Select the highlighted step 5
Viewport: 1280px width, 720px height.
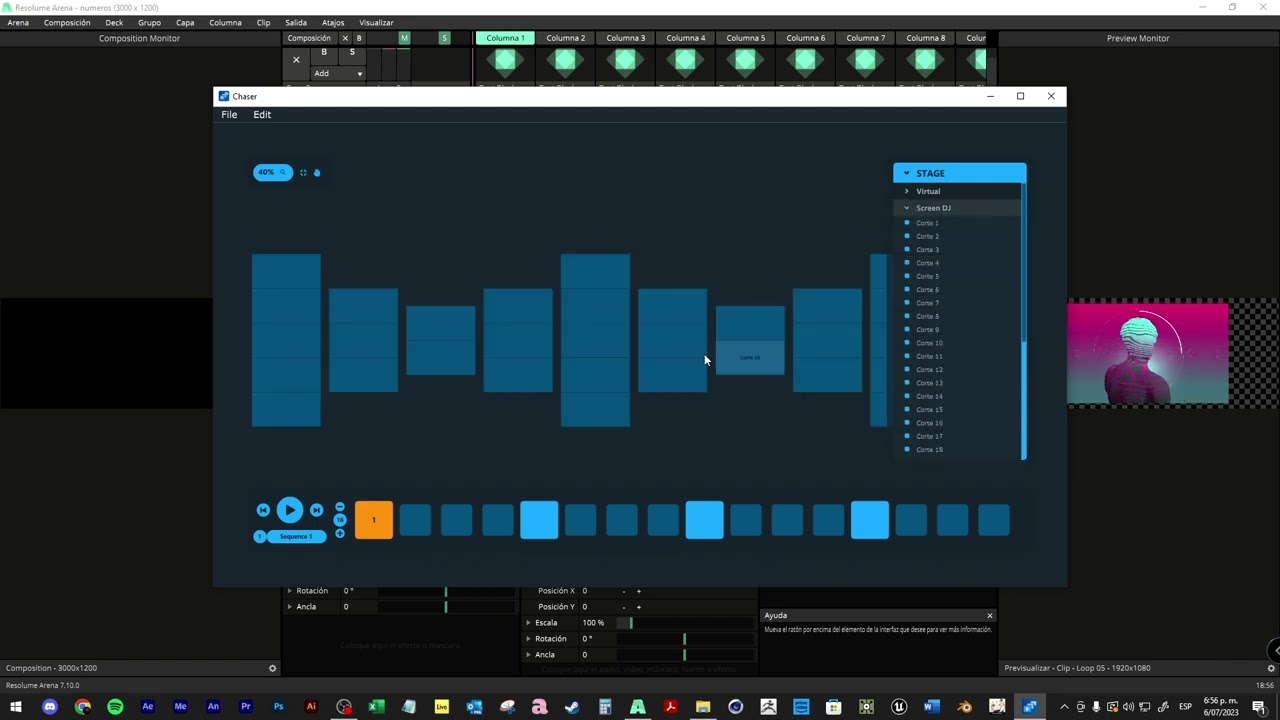point(539,520)
